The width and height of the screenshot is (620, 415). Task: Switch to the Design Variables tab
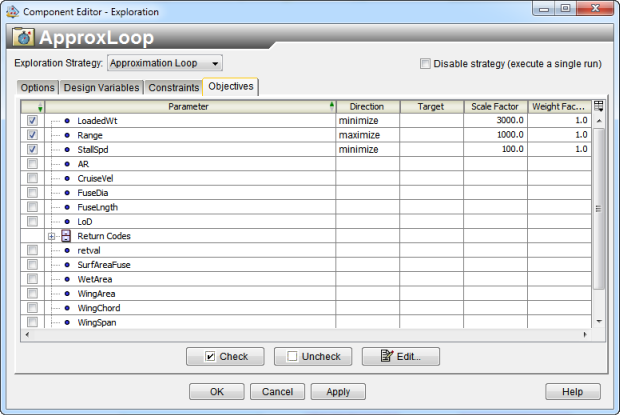click(x=103, y=88)
